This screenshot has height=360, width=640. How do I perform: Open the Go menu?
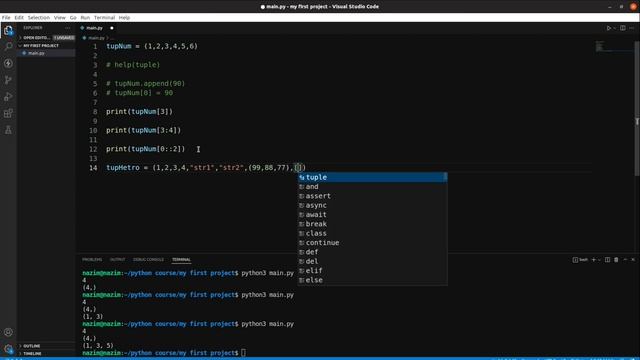pos(73,18)
